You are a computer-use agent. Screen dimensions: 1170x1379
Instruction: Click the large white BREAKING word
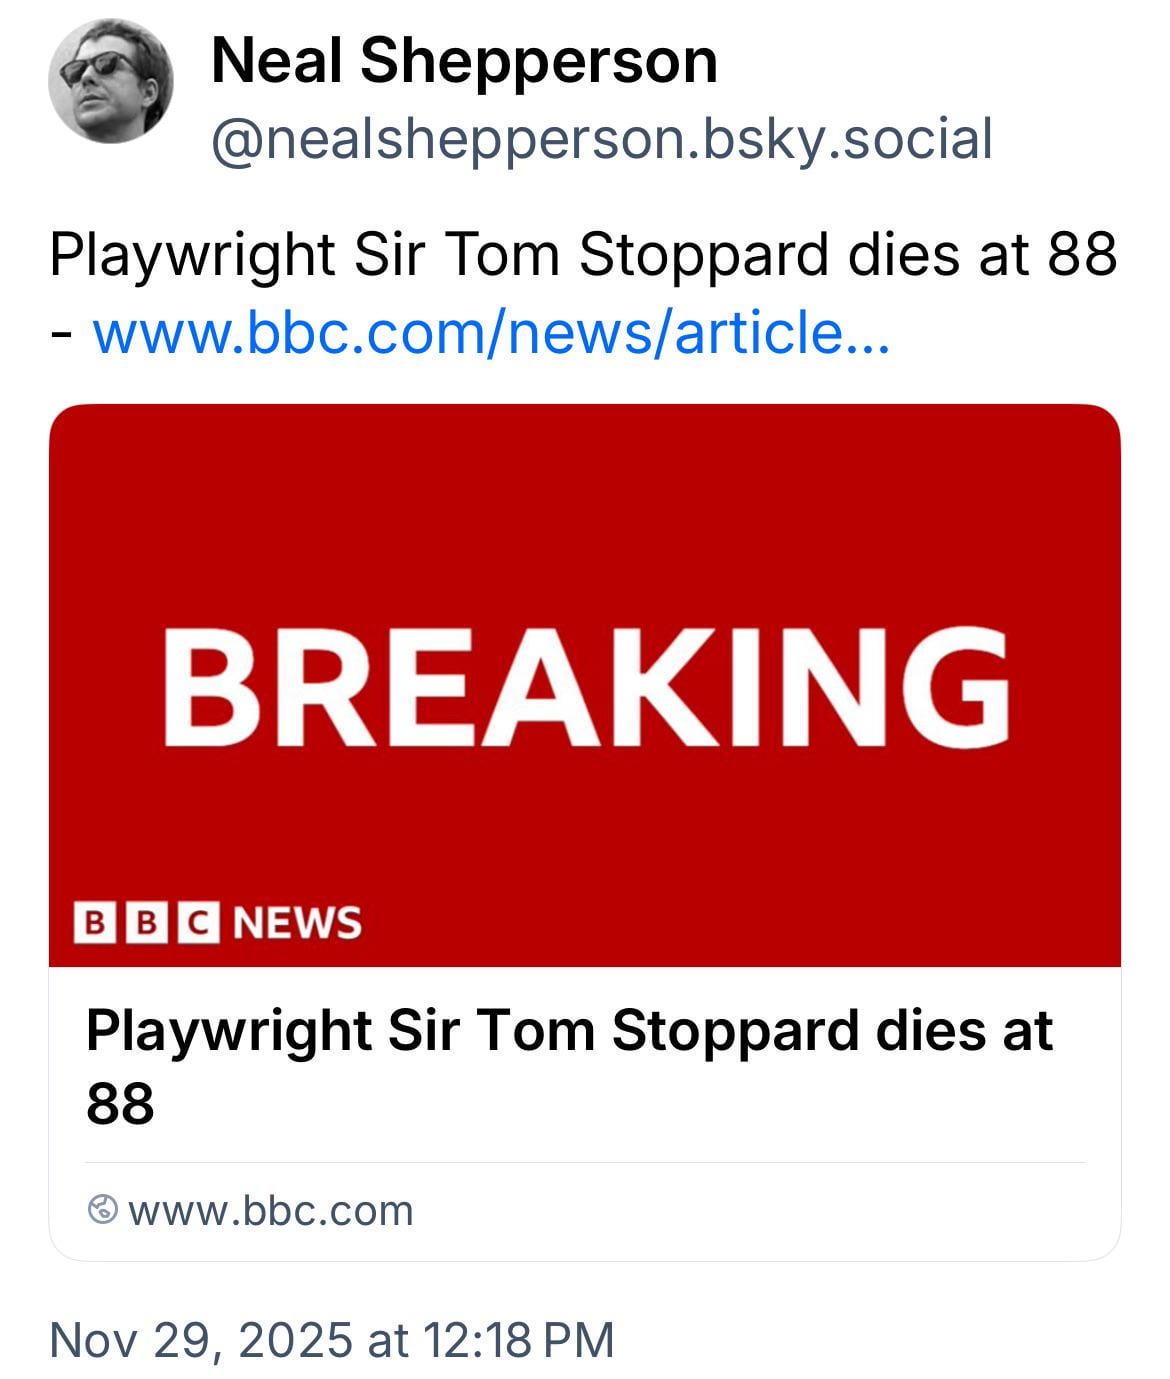(x=584, y=688)
